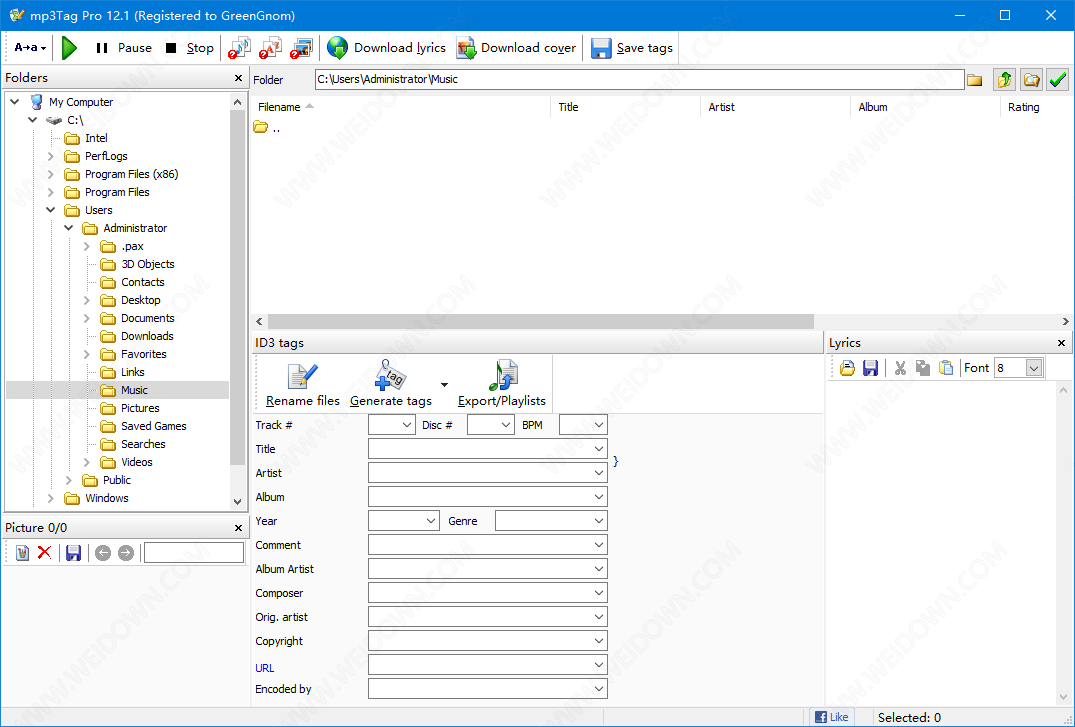Viewport: 1075px width, 727px height.
Task: Expand the Desktop folder node
Action: pos(86,300)
